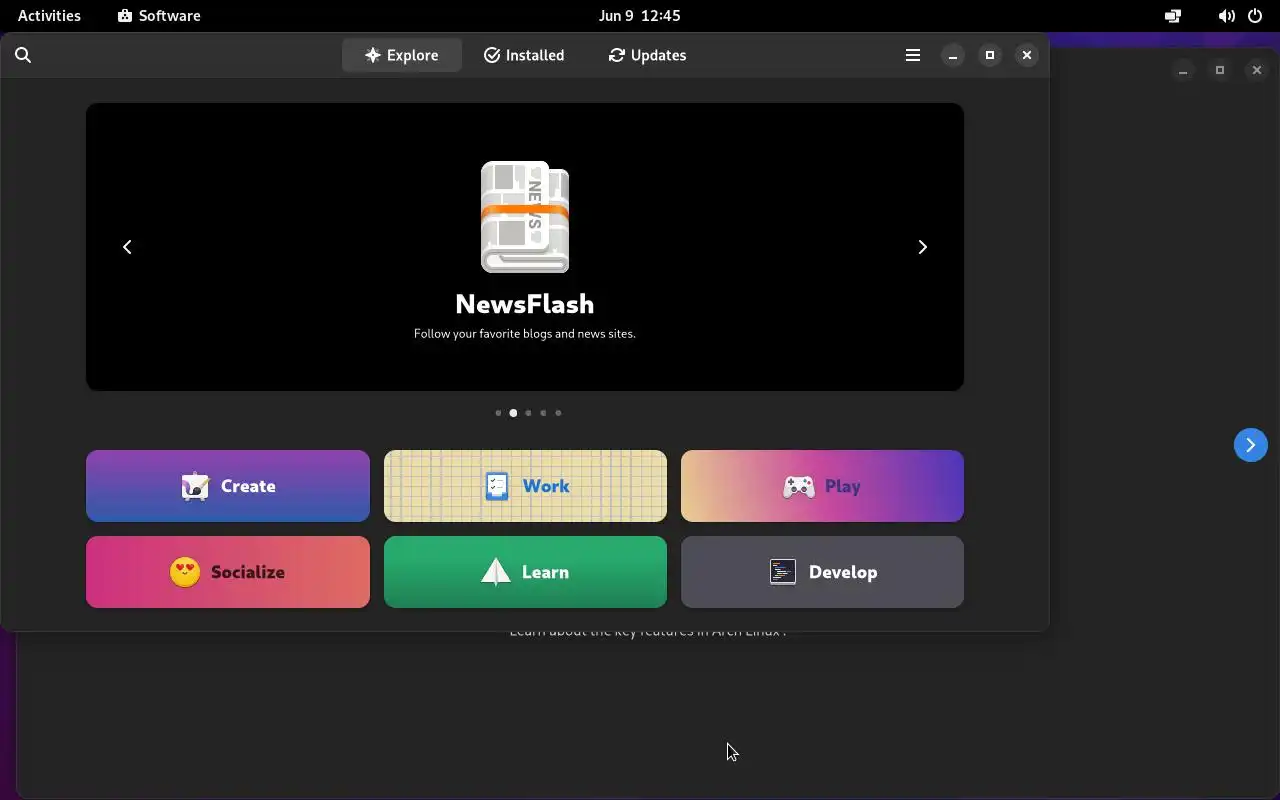This screenshot has width=1280, height=800.
Task: Open the search icon in Software
Action: pyautogui.click(x=23, y=55)
